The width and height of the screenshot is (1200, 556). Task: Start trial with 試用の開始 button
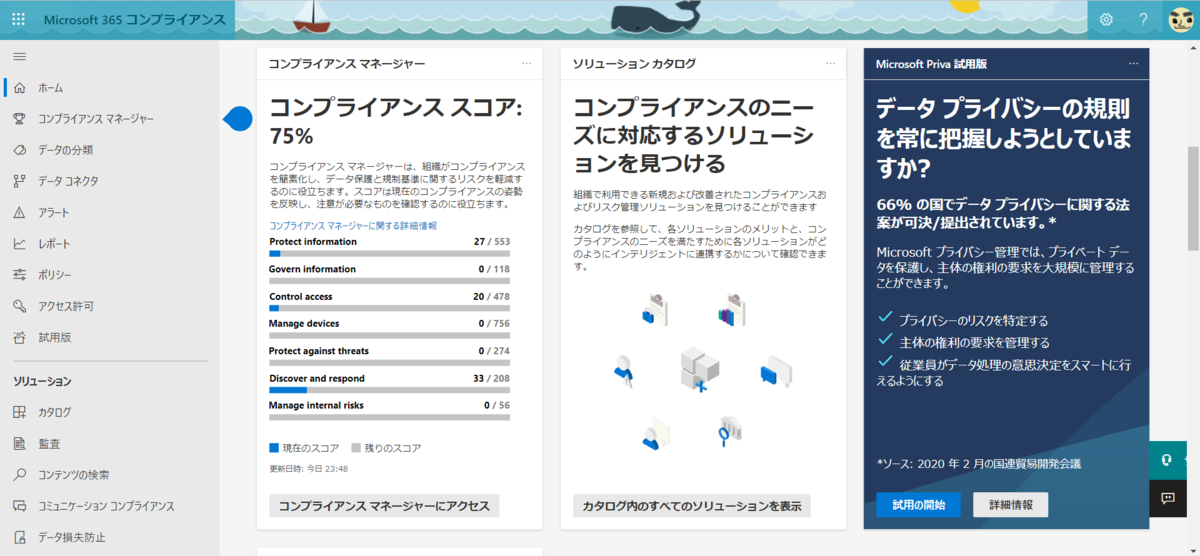point(918,505)
